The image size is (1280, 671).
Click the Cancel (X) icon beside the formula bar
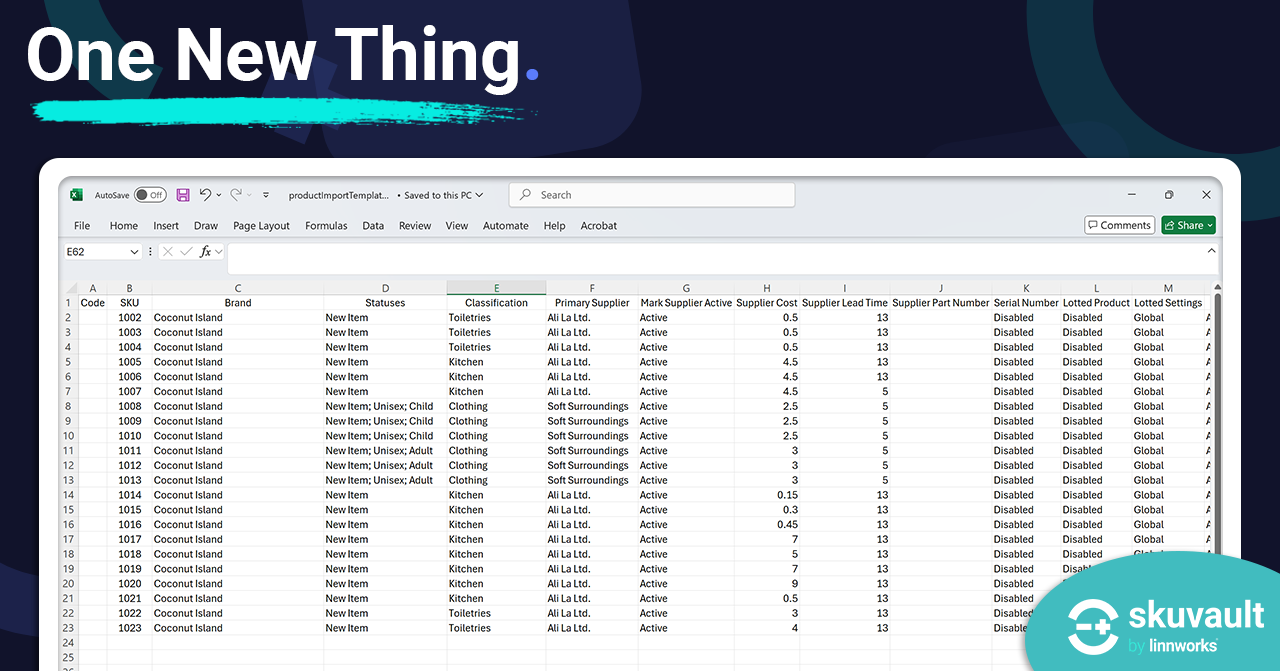167,251
